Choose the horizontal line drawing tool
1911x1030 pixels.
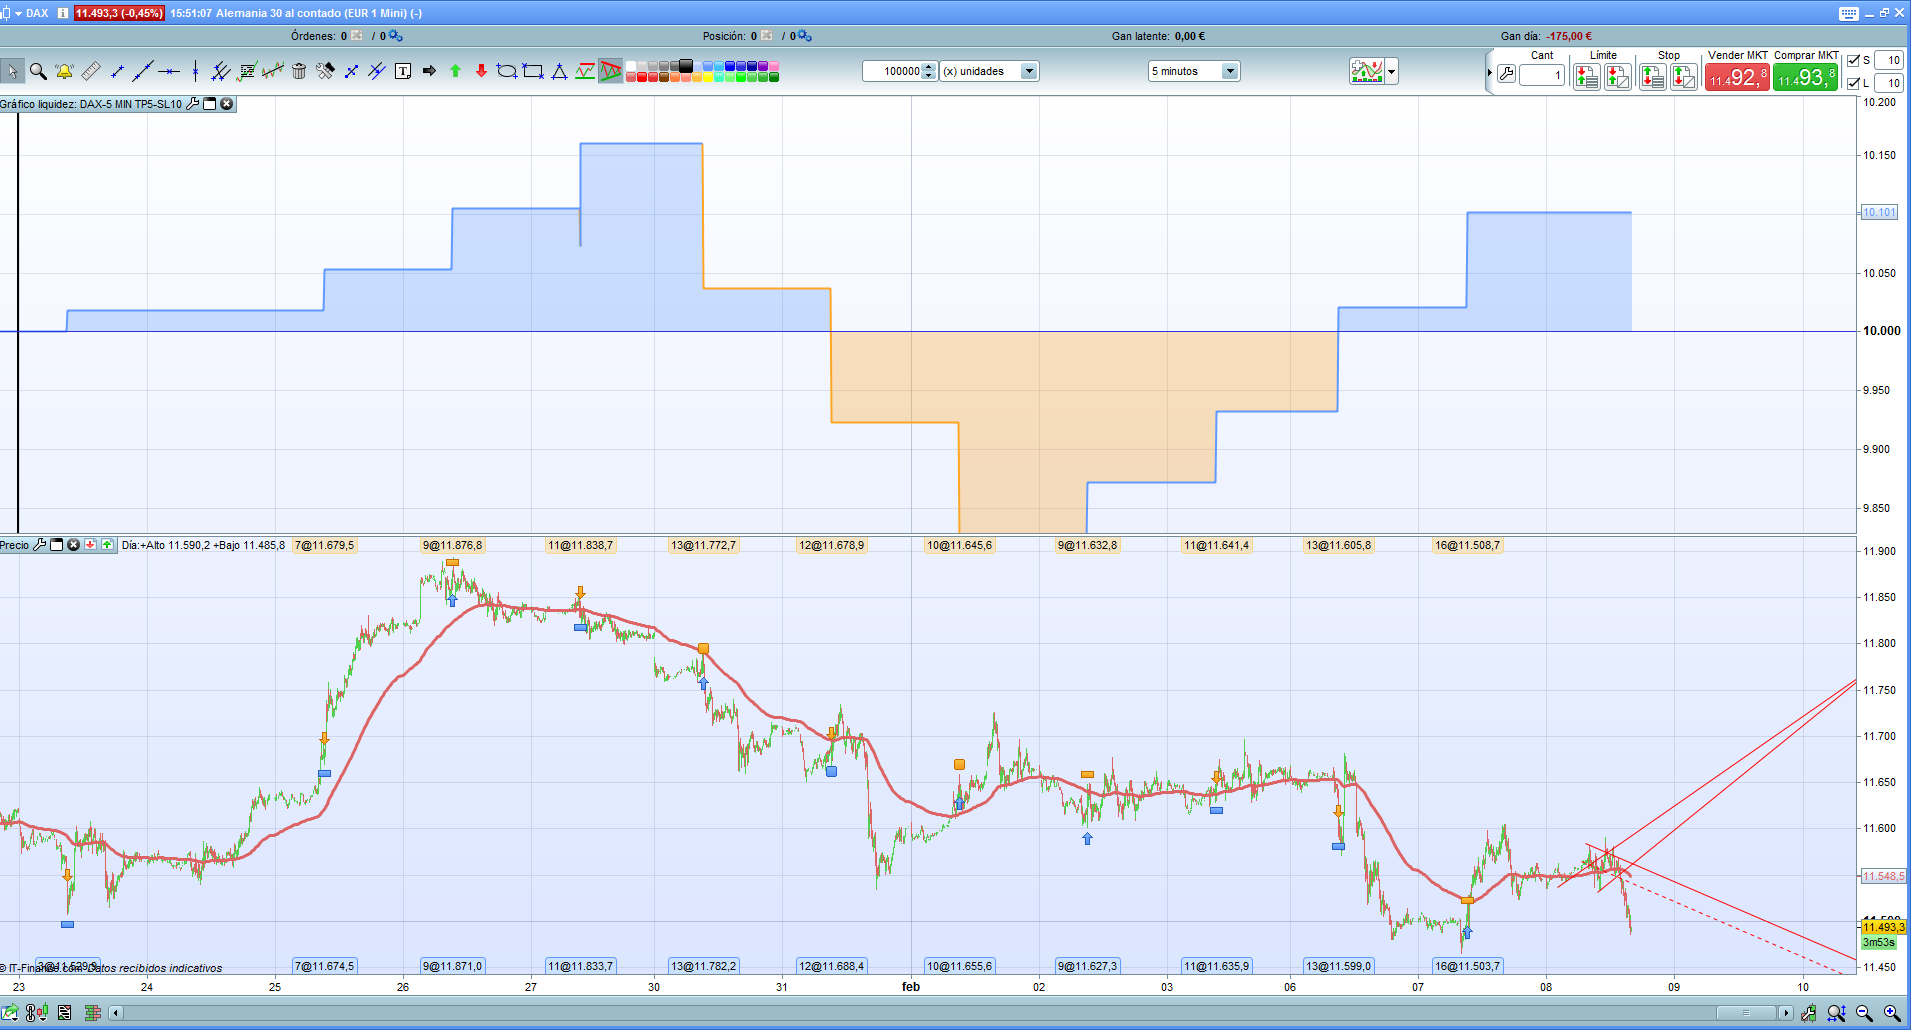(x=169, y=71)
